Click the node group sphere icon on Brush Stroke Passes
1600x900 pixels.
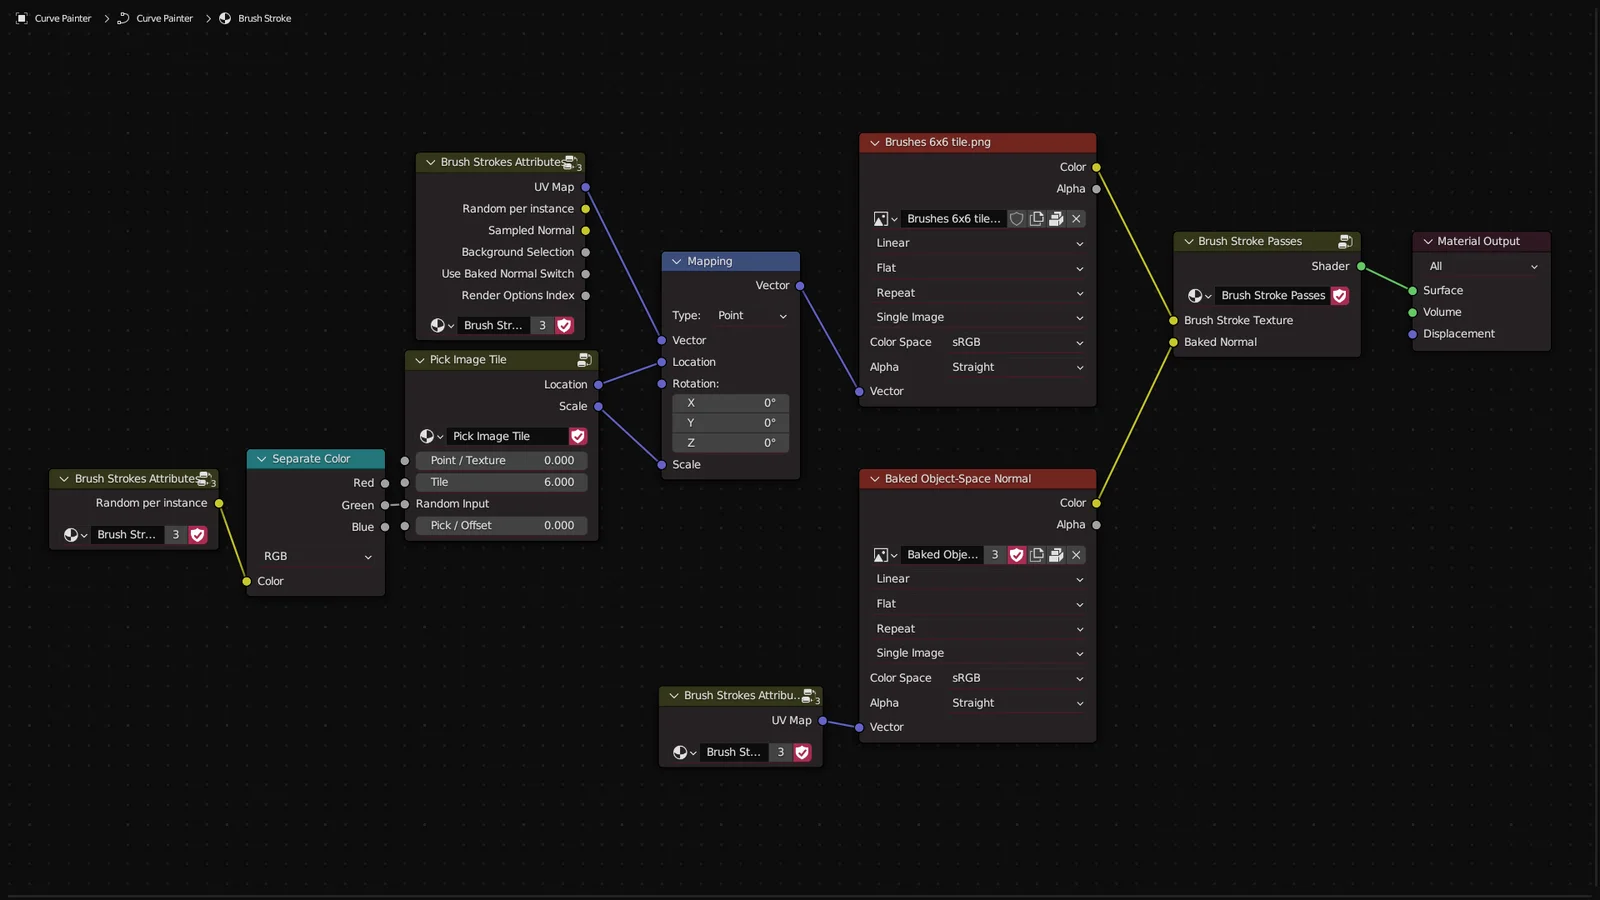(1197, 295)
